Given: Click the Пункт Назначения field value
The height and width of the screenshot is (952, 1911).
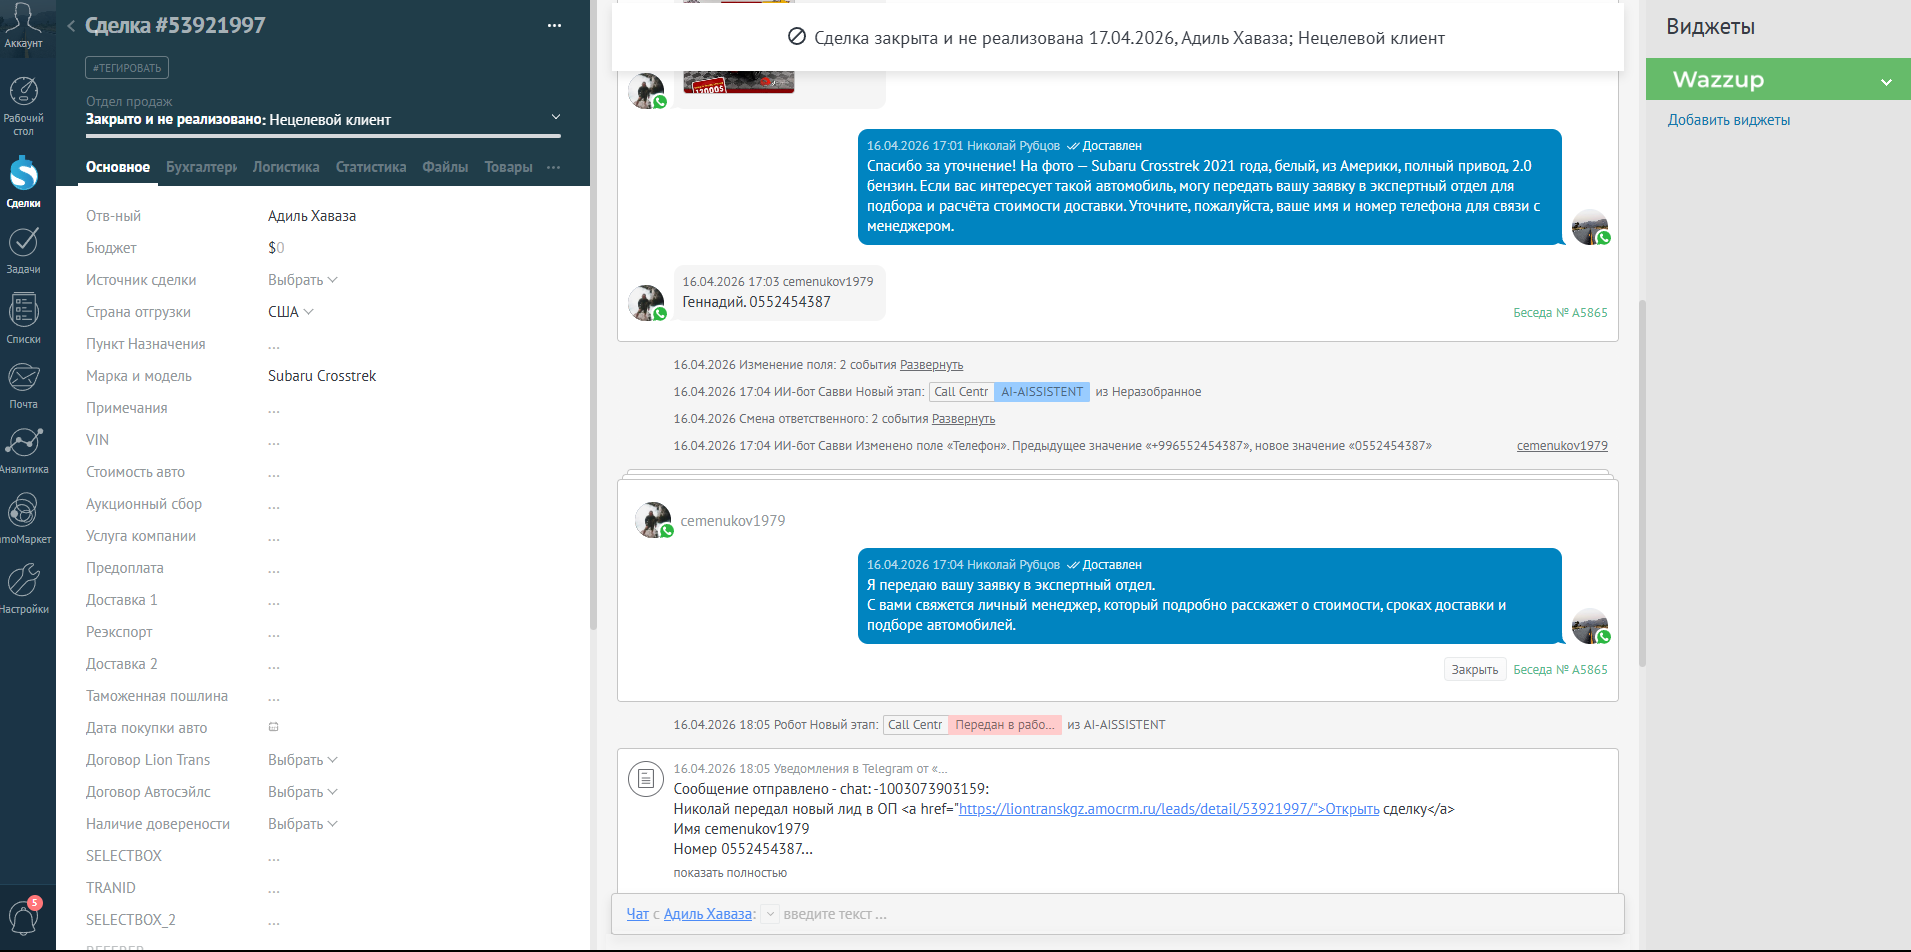Looking at the screenshot, I should [x=274, y=345].
